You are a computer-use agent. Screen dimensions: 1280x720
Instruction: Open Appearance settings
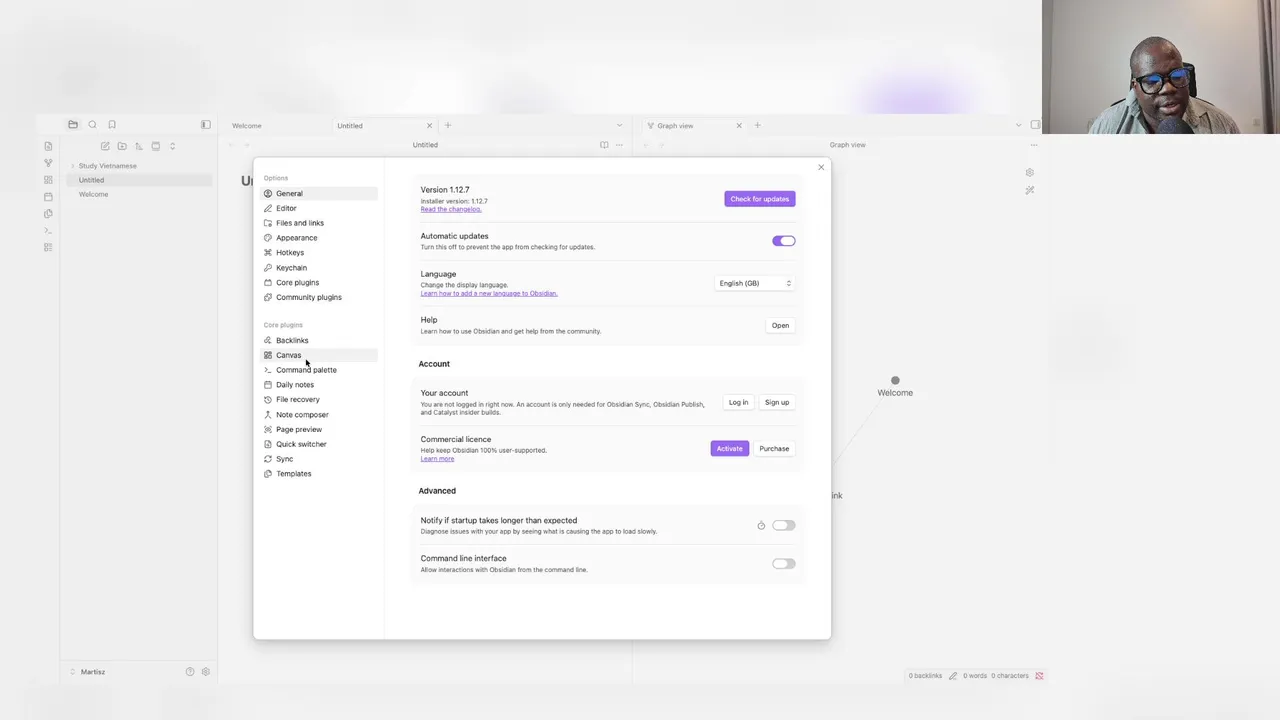pos(319,238)
